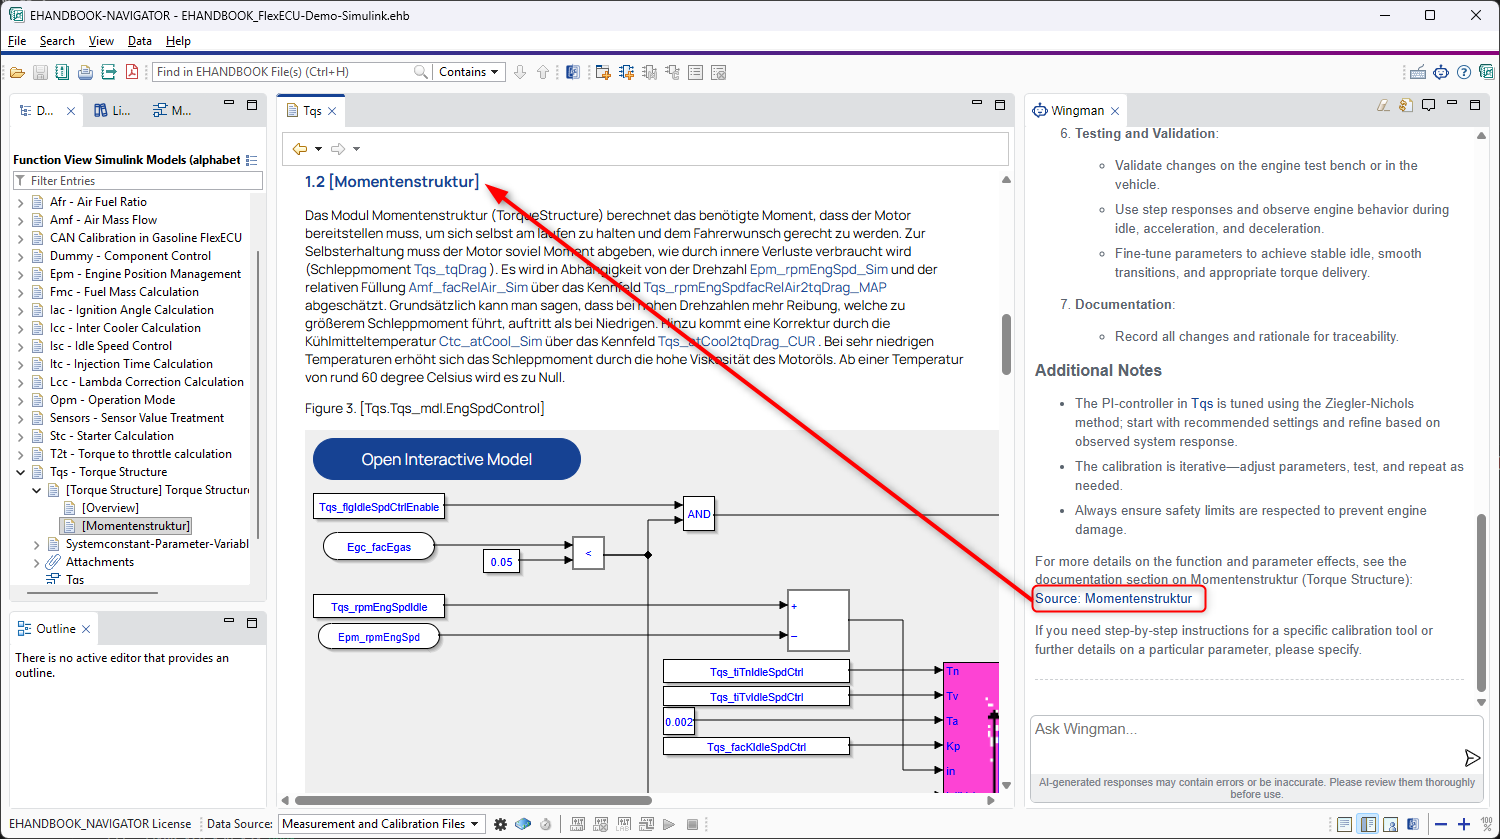Click the eraser icon in the Wingman panel
Screen dimensions: 1500x839
[x=1383, y=105]
